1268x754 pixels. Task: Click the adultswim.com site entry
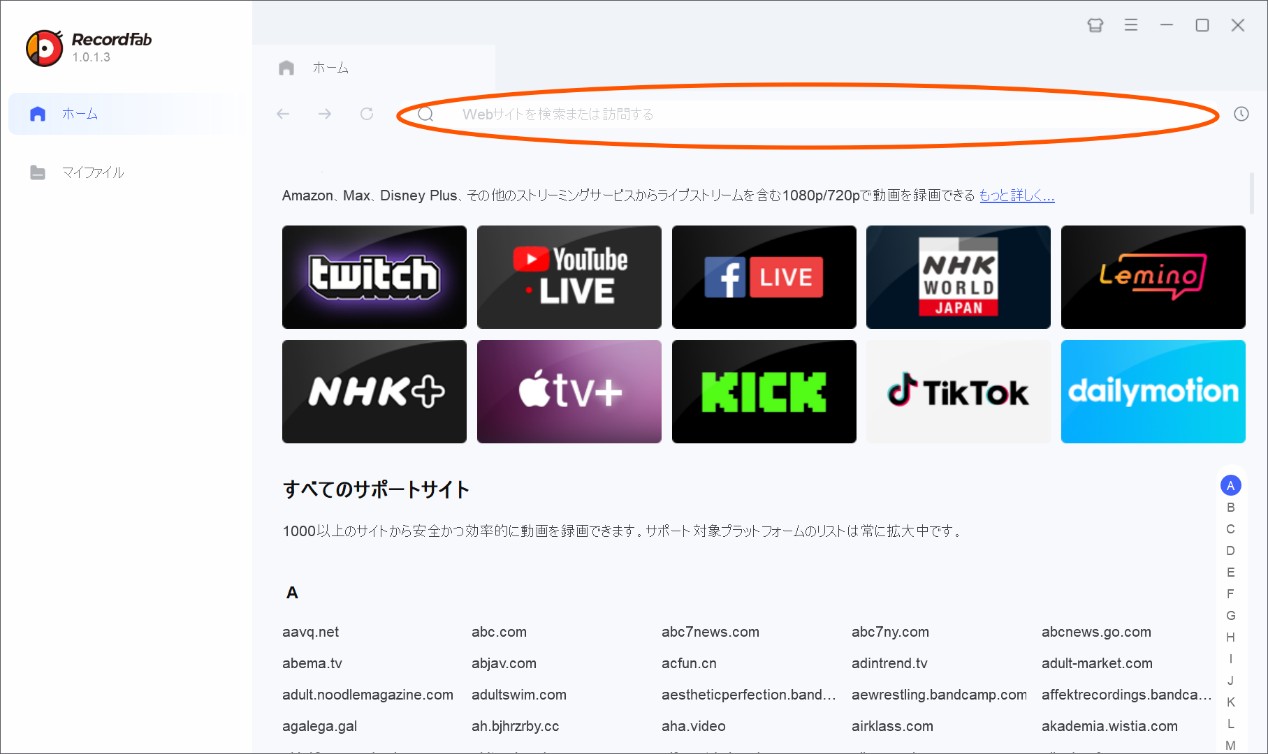pyautogui.click(x=519, y=694)
